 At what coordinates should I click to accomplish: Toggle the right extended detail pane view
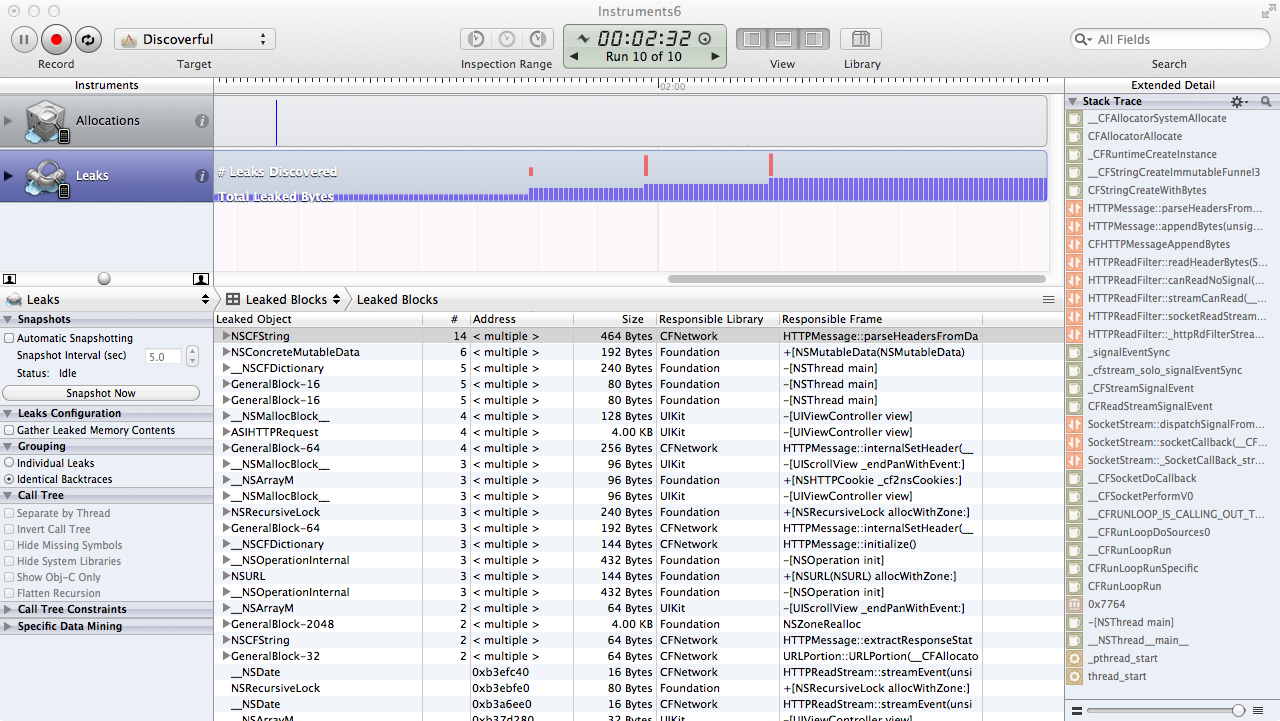[x=813, y=39]
